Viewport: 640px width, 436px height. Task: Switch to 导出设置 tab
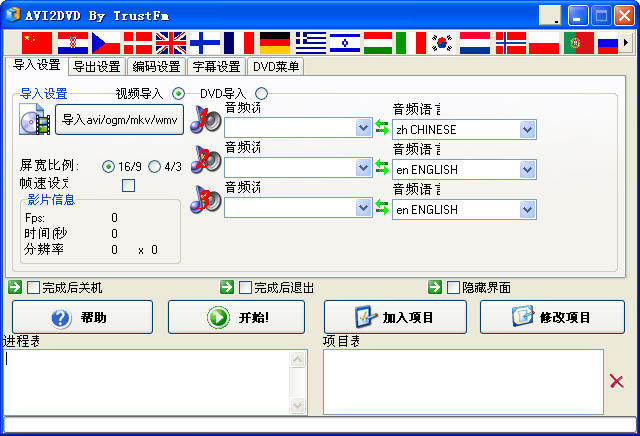[97, 67]
